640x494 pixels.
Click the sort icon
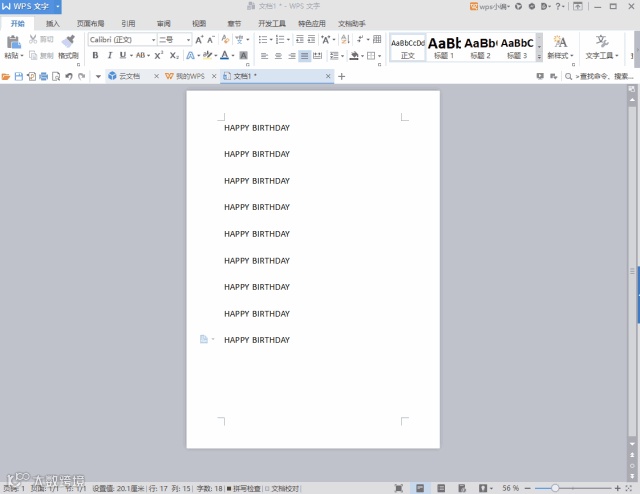[345, 39]
